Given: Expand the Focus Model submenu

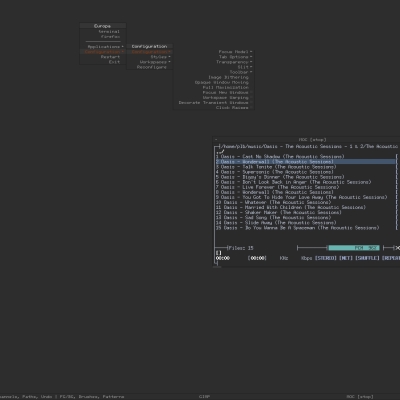Looking at the screenshot, I should [x=213, y=52].
